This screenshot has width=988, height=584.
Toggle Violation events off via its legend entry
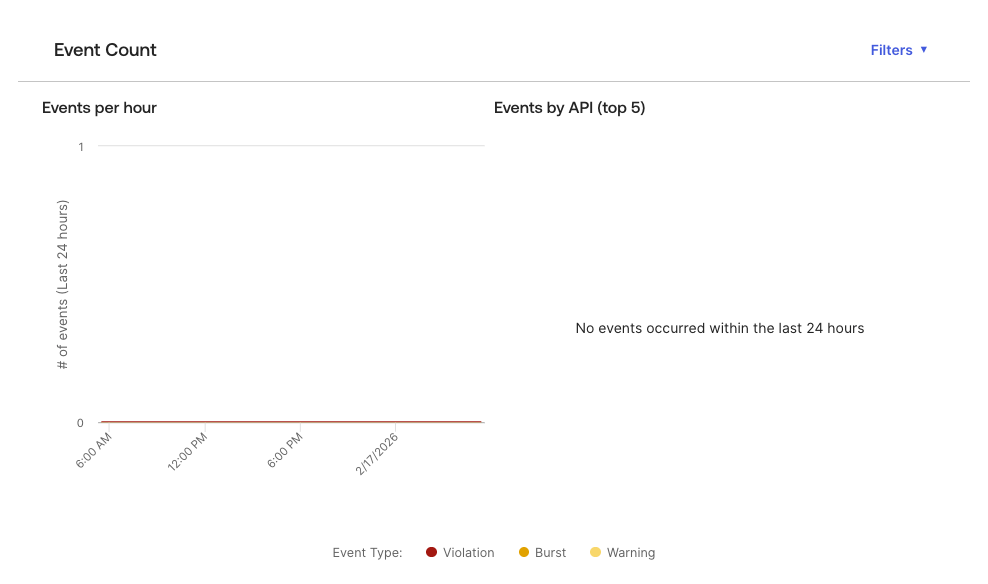(469, 552)
